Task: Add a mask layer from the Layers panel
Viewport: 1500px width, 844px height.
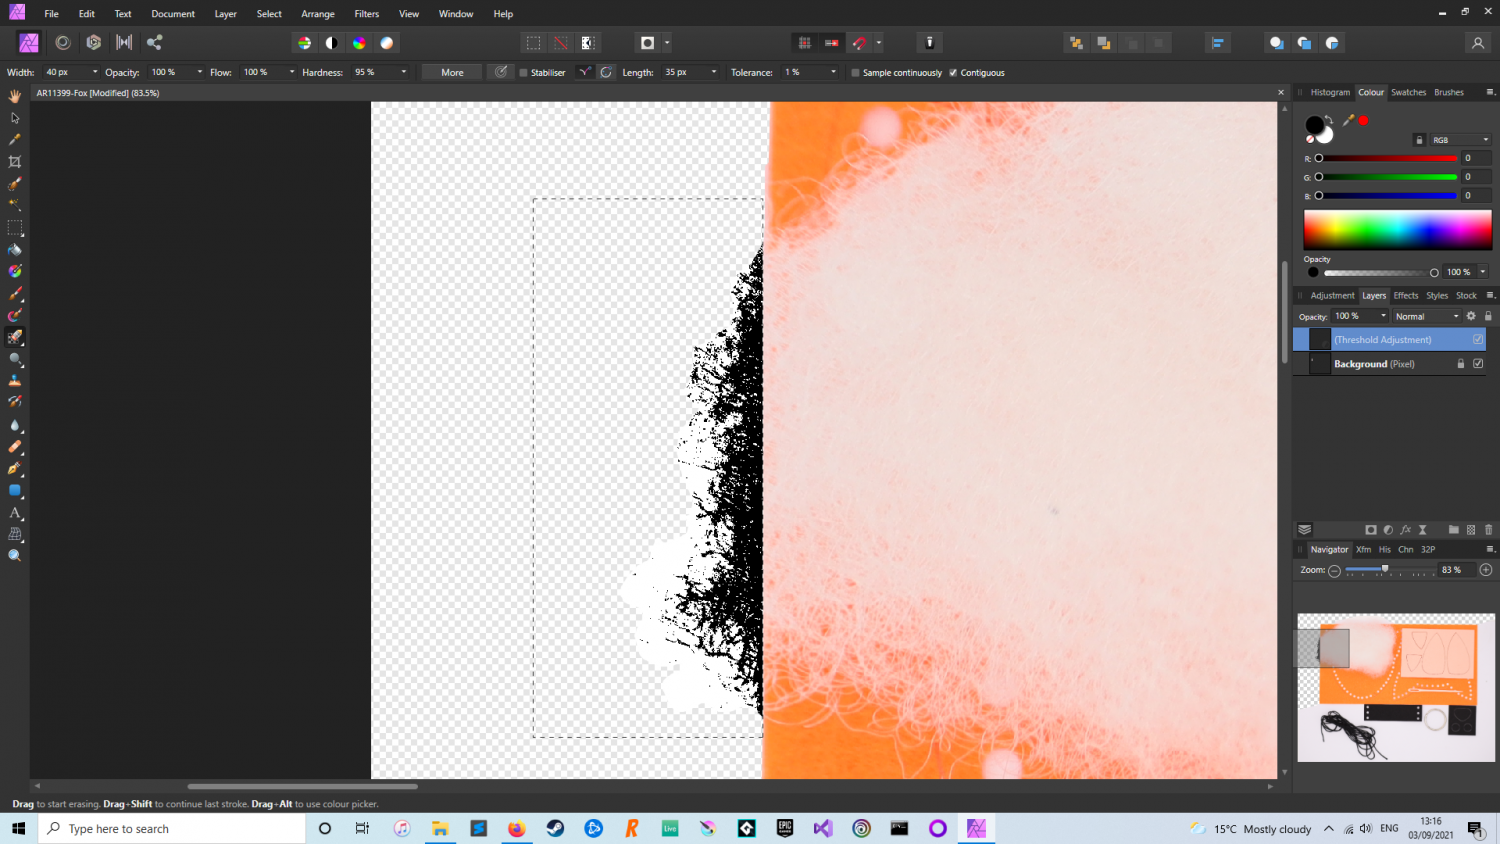Action: [1371, 530]
